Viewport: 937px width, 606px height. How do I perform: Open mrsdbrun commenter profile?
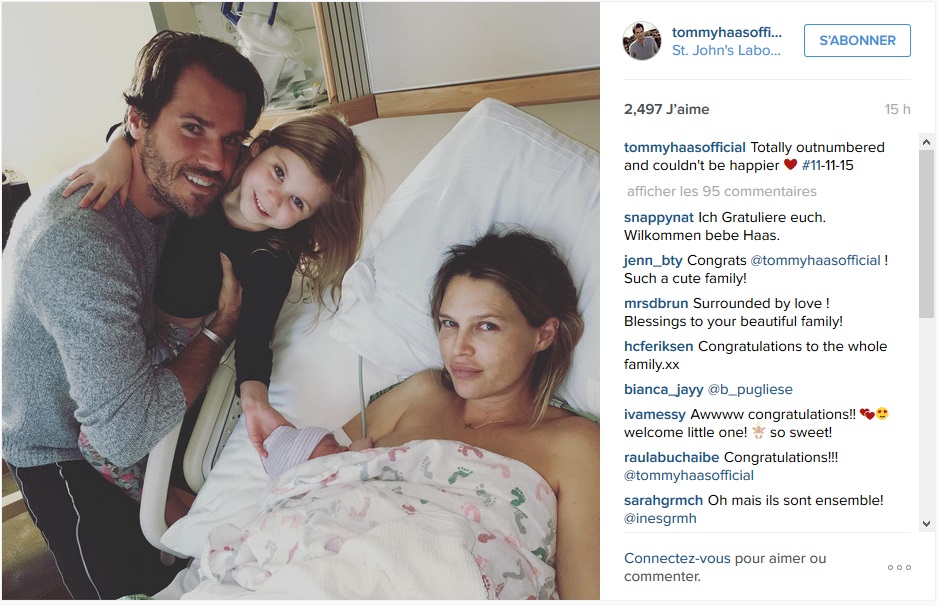656,304
